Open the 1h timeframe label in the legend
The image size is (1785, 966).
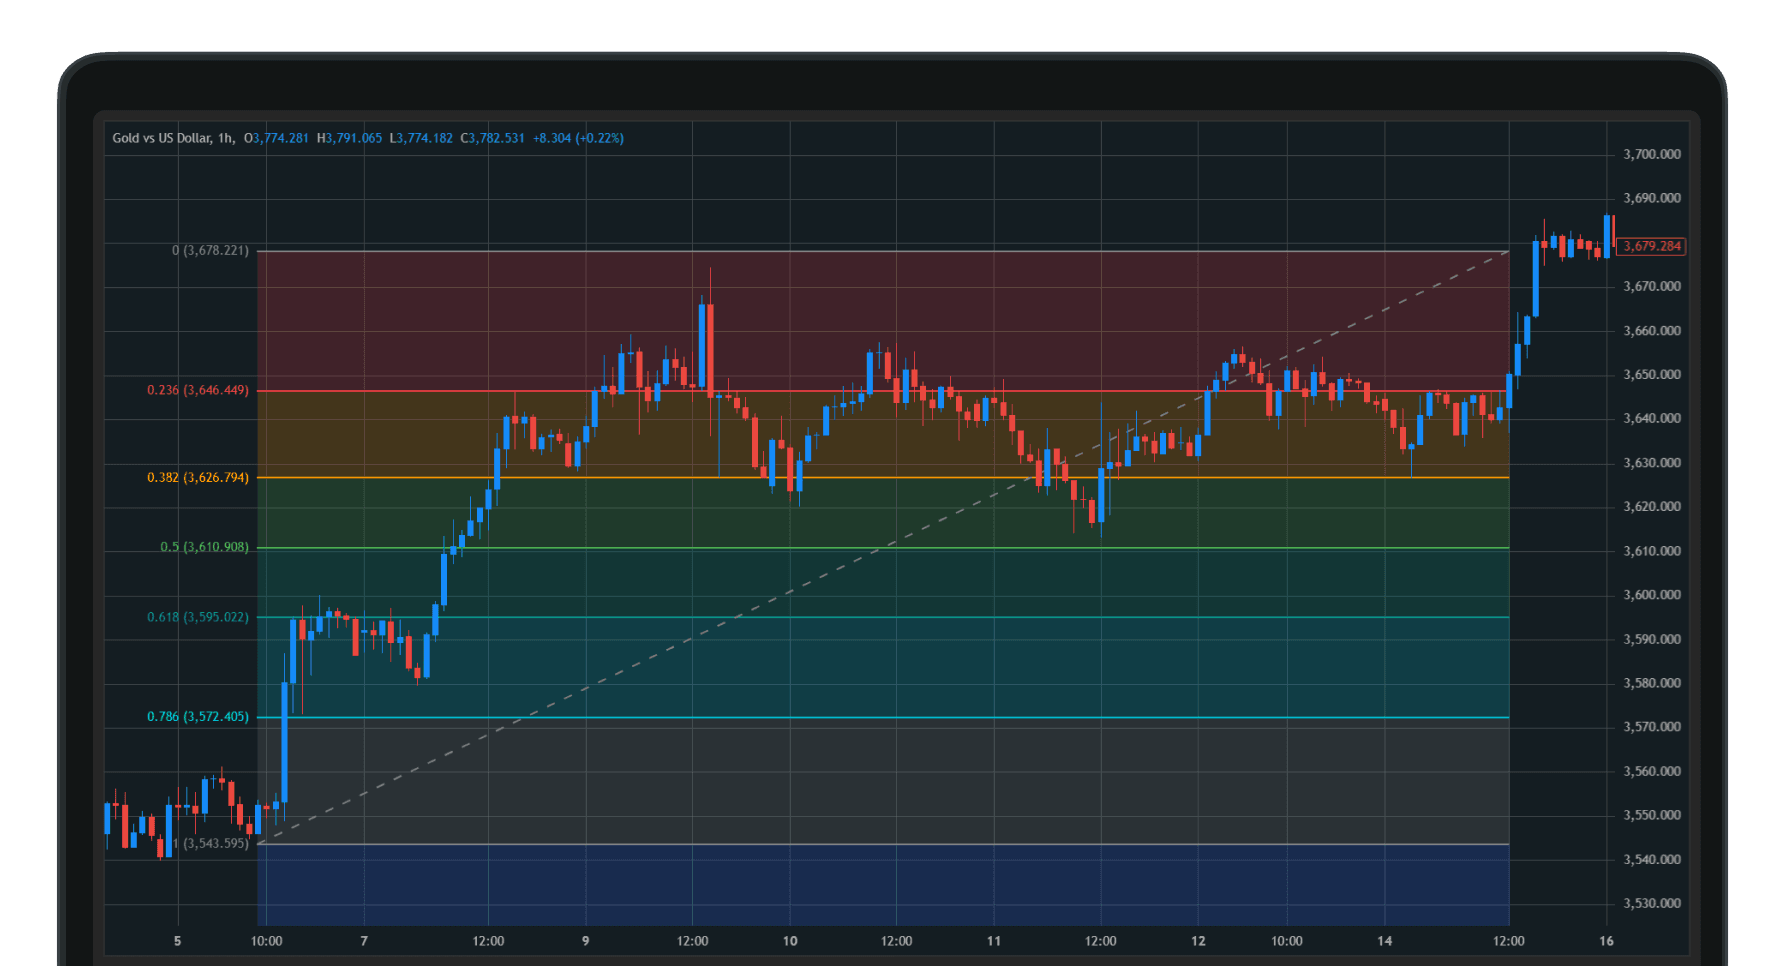pos(225,138)
